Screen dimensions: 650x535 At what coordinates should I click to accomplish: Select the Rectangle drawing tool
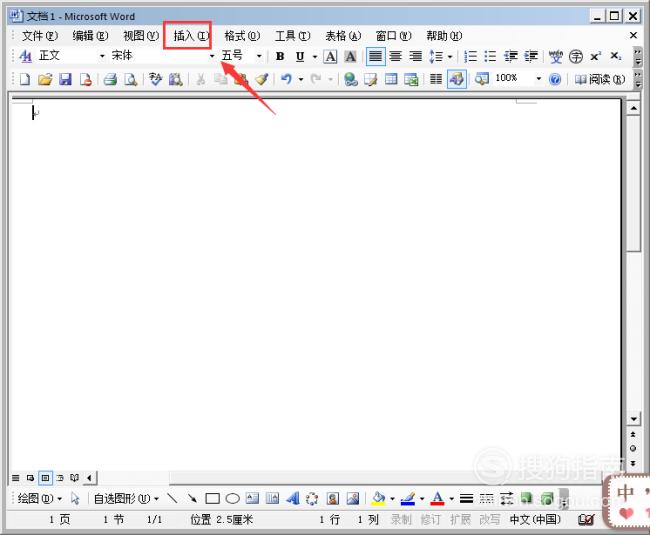pos(212,498)
